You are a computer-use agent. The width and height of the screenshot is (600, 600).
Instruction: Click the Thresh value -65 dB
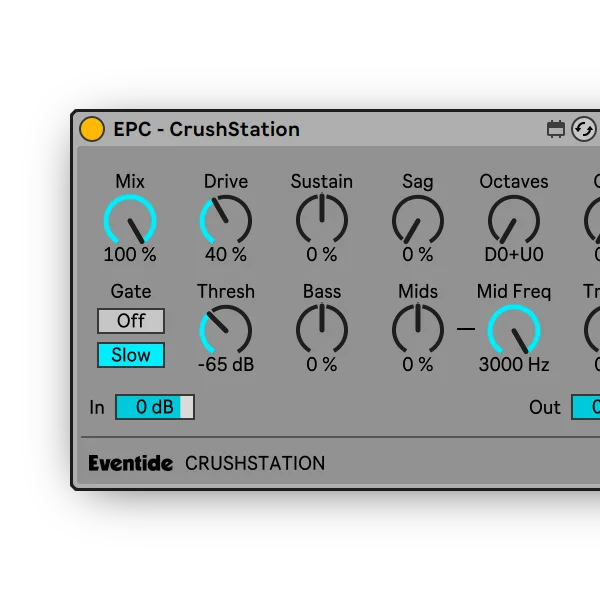point(226,364)
